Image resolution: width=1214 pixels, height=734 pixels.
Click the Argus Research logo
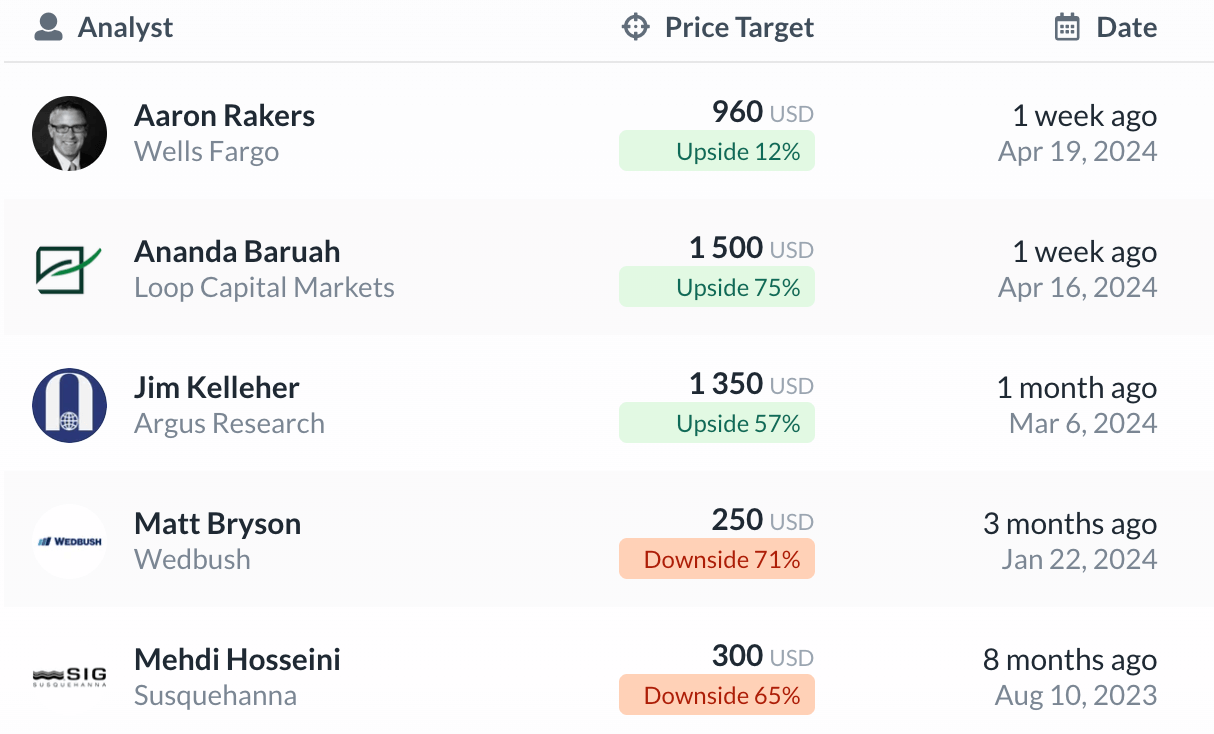pyautogui.click(x=69, y=405)
